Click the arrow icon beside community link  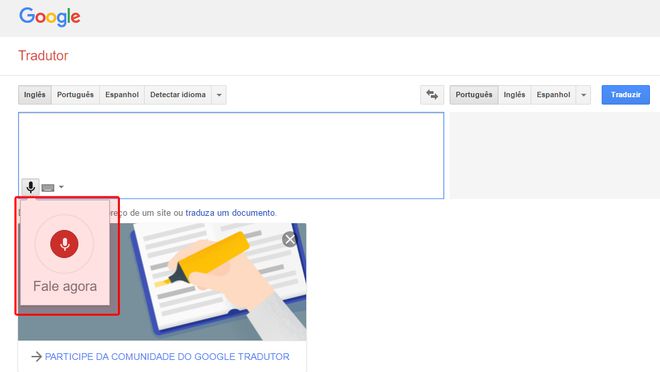(x=37, y=356)
